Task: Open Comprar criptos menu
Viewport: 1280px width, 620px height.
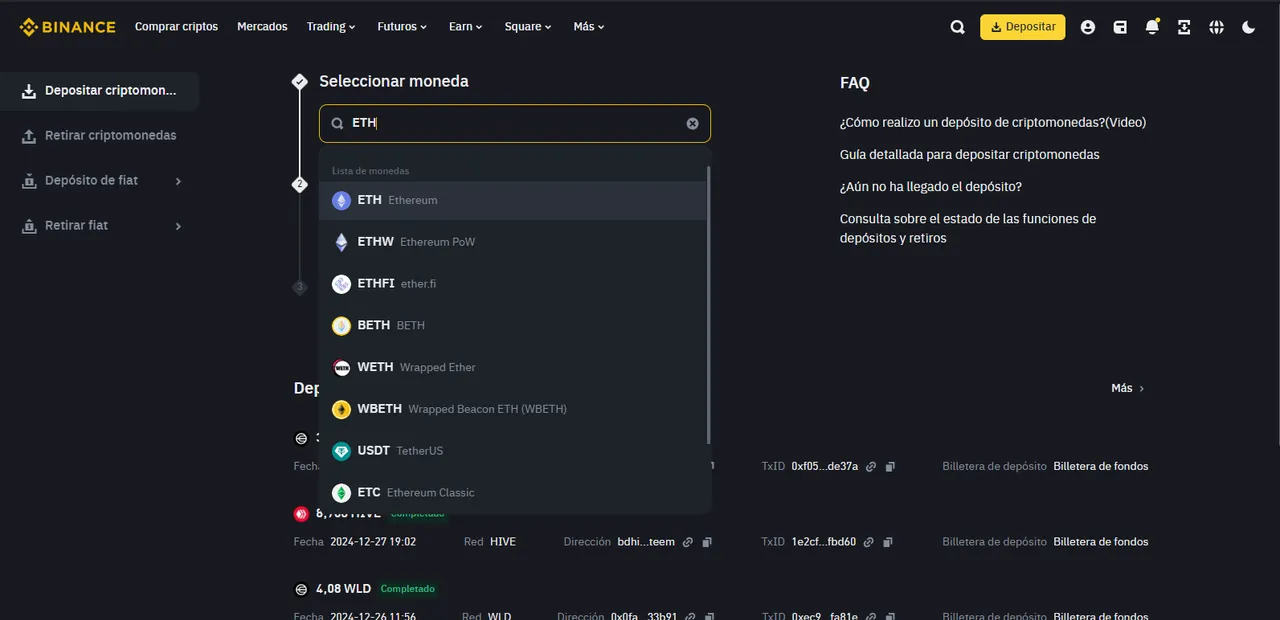Action: pyautogui.click(x=176, y=27)
